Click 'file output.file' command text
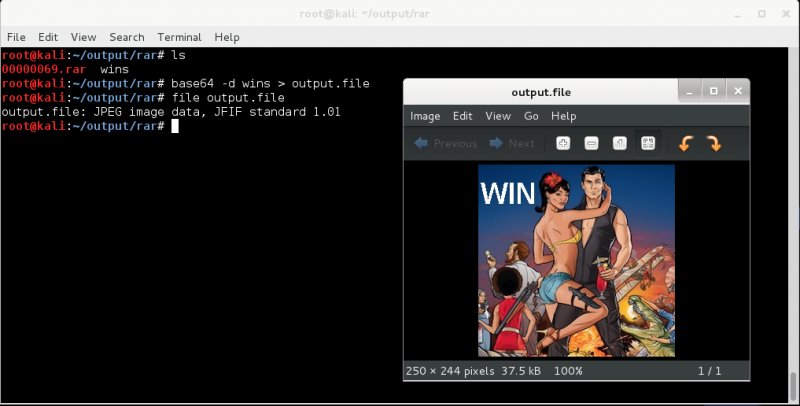Screen dimensions: 800x406 pyautogui.click(x=228, y=98)
